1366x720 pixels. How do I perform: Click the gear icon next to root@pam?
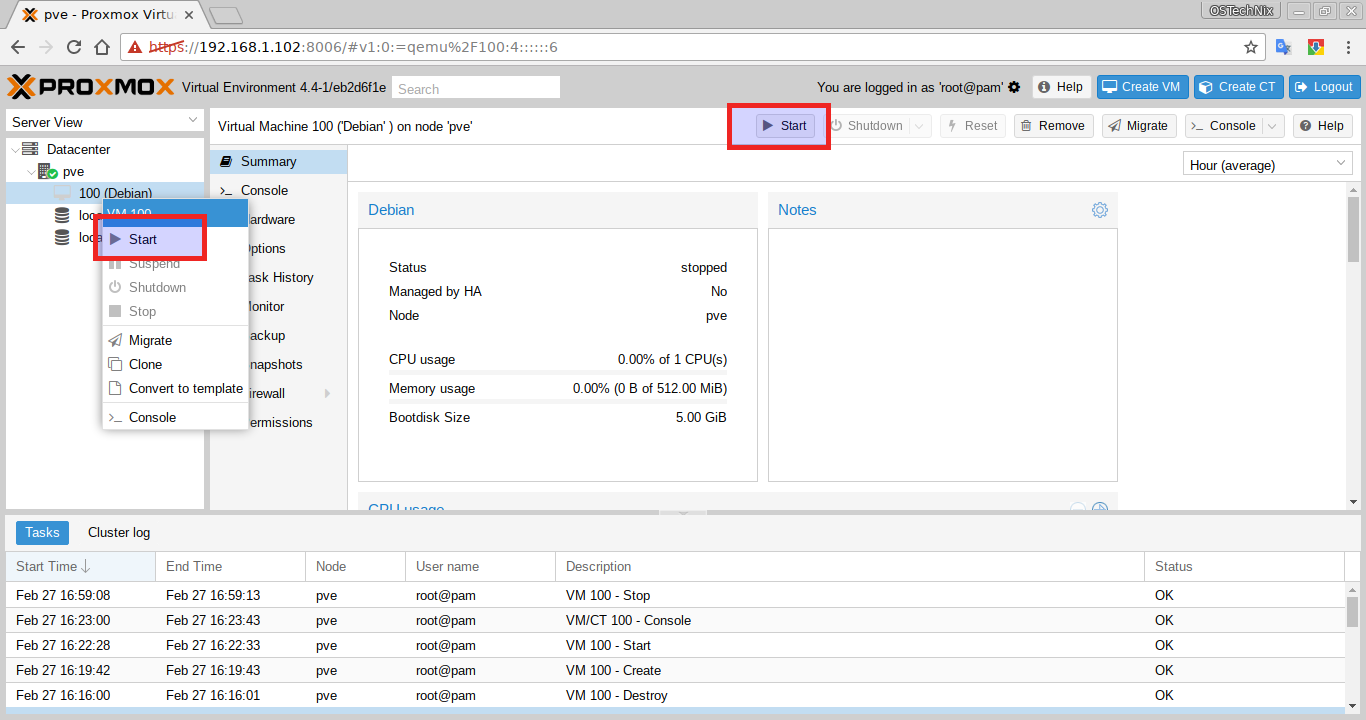1014,87
